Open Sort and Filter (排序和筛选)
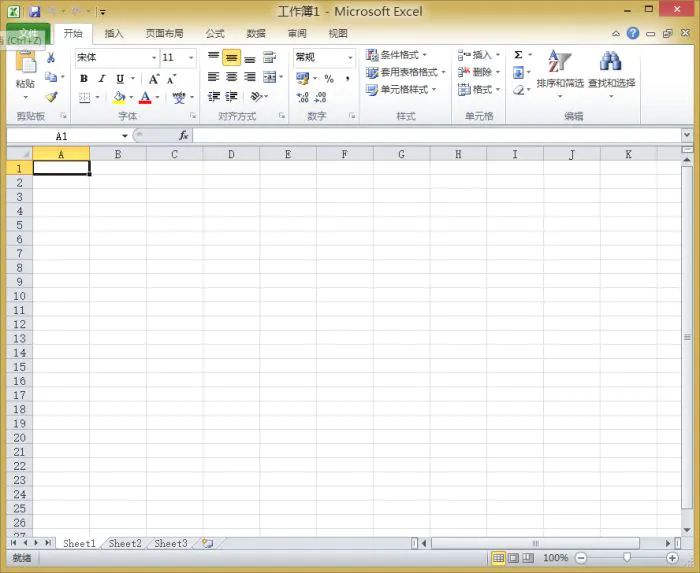This screenshot has height=573, width=700. pyautogui.click(x=560, y=74)
